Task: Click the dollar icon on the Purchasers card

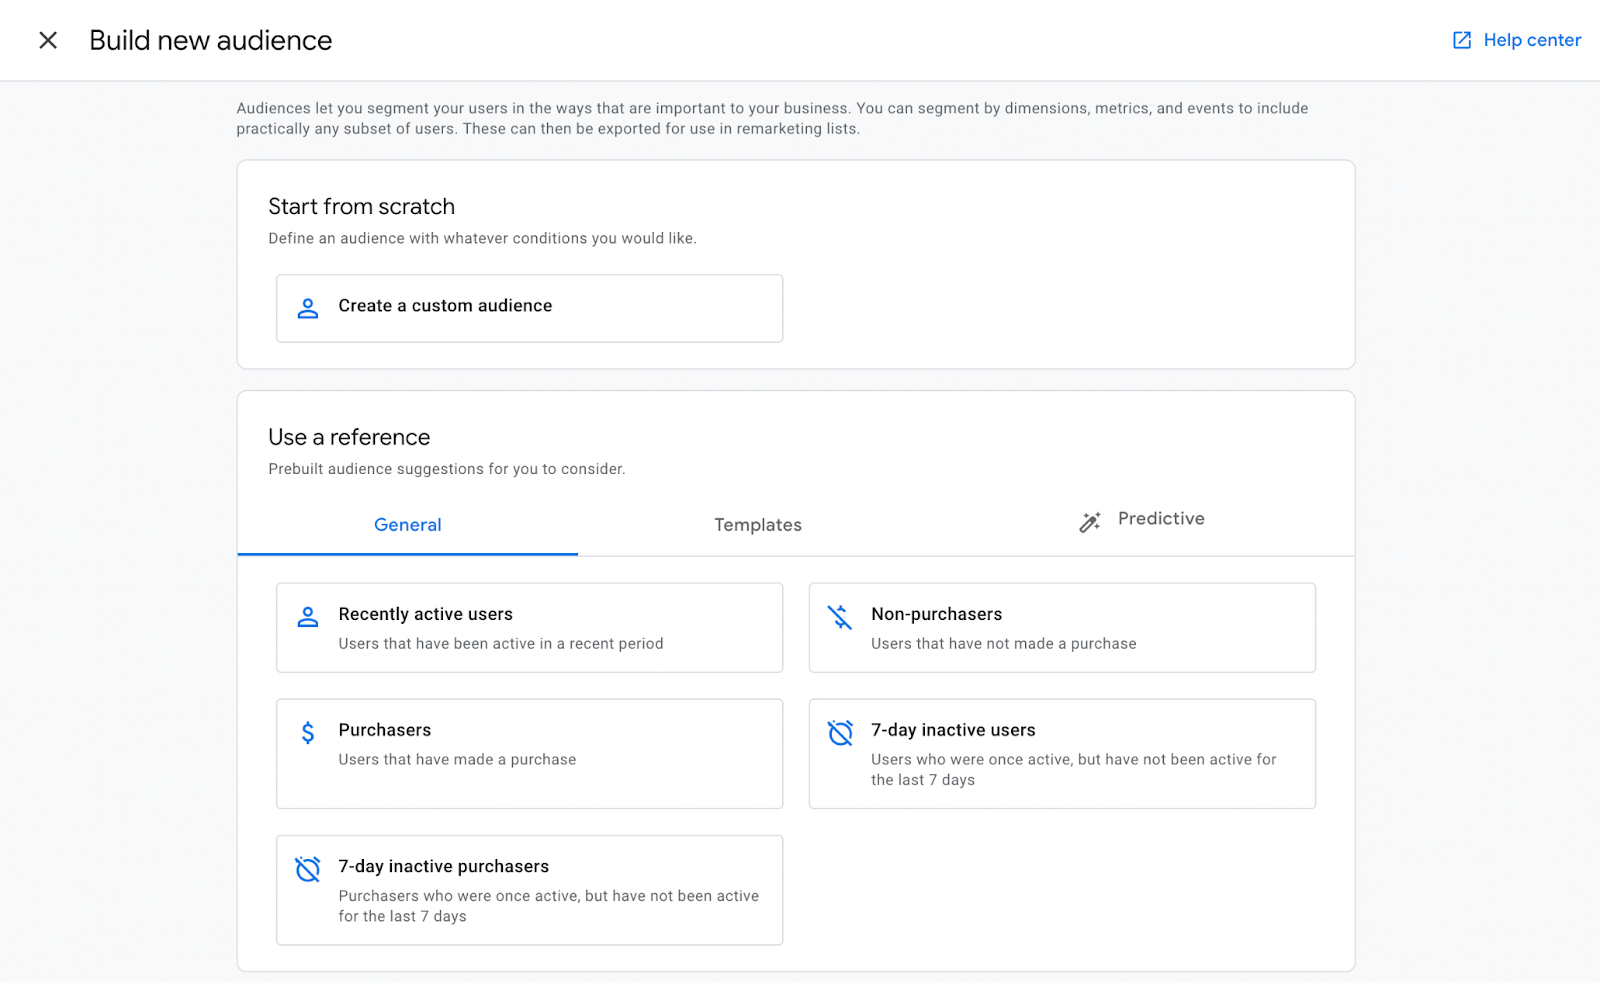Action: point(307,732)
